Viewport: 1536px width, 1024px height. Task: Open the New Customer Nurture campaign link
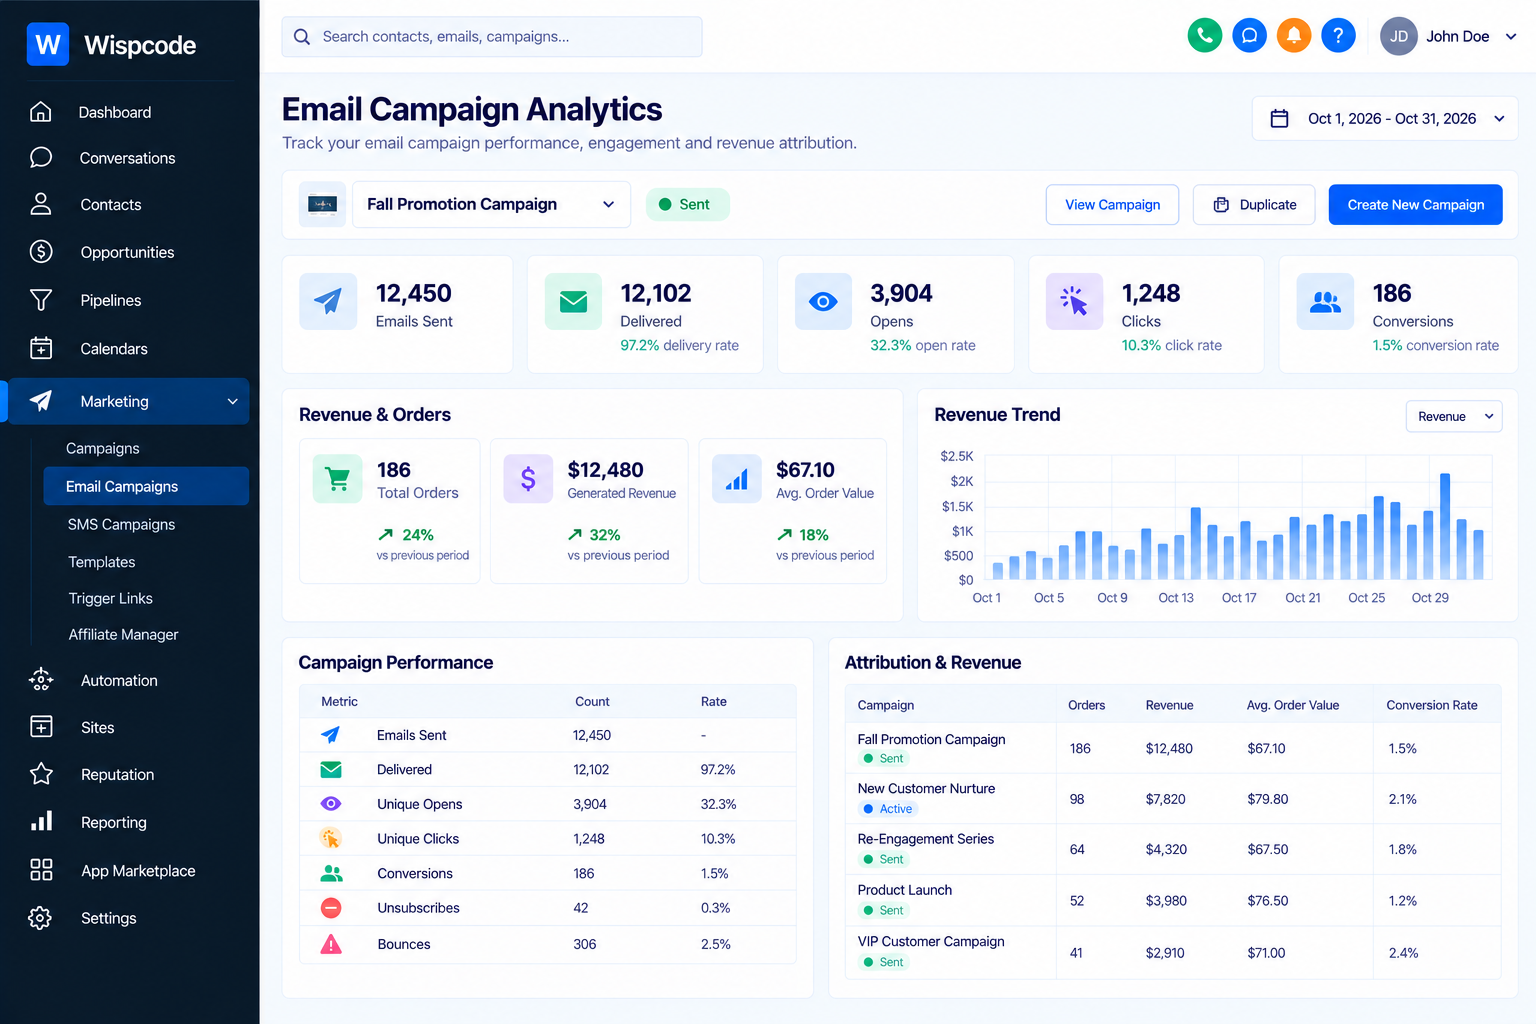click(926, 788)
